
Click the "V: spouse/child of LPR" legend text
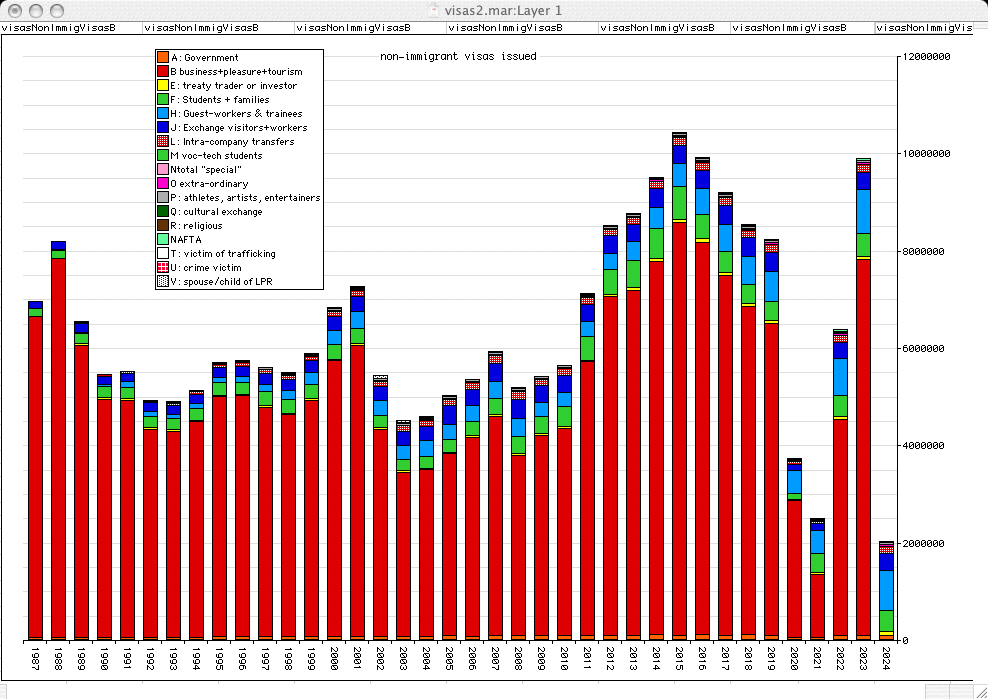tap(224, 282)
